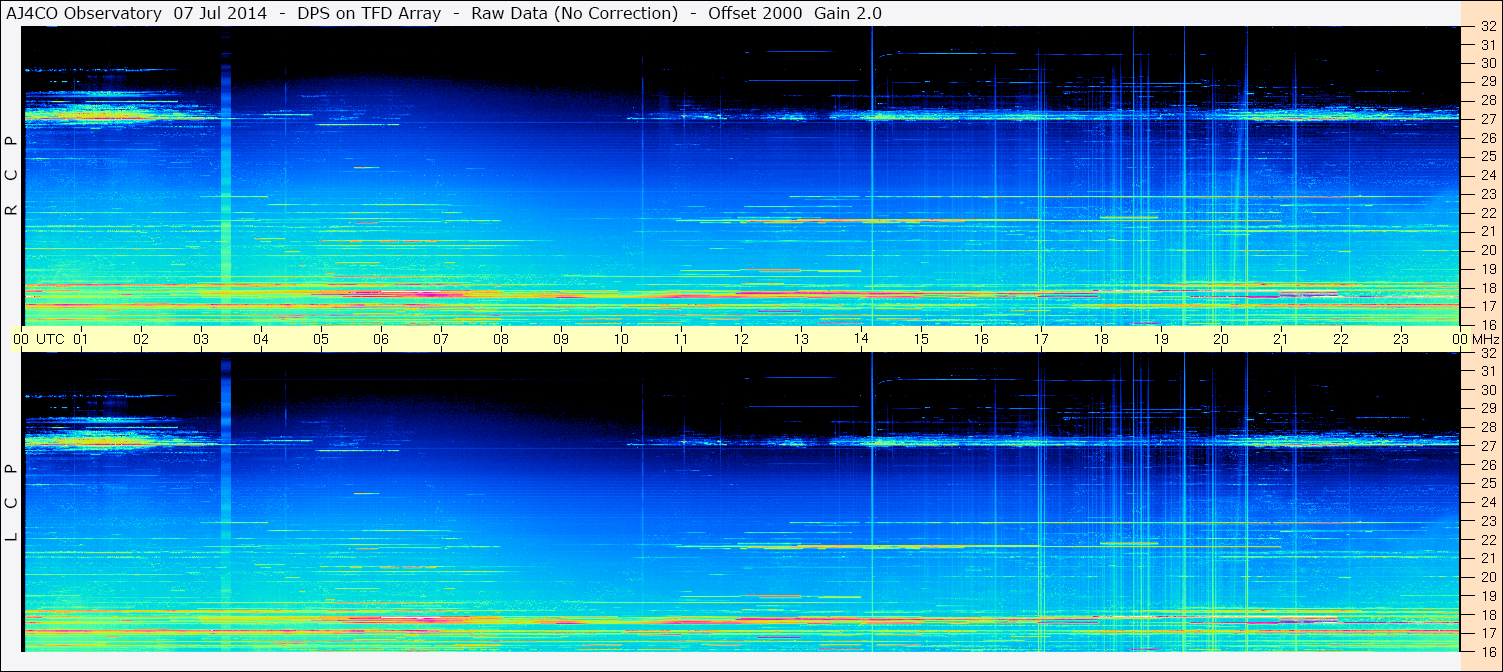Select the 23 hour marker on time axis

coord(1400,339)
